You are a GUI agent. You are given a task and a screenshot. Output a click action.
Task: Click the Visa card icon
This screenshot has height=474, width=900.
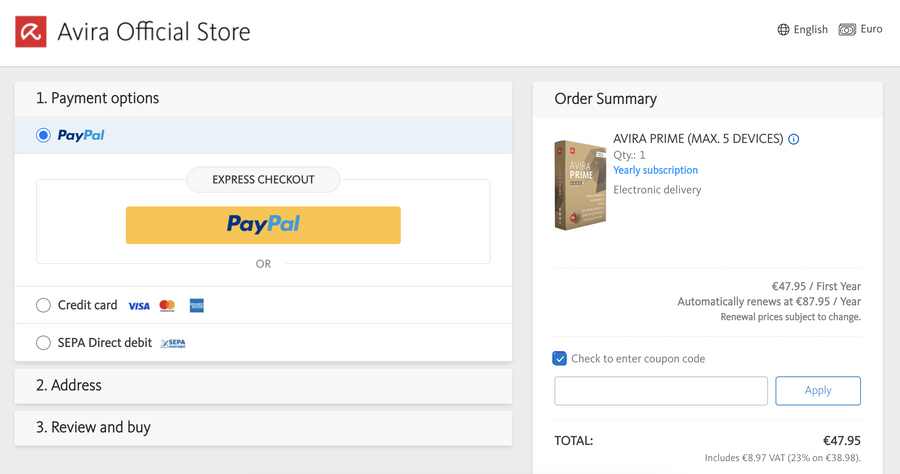[x=139, y=306]
